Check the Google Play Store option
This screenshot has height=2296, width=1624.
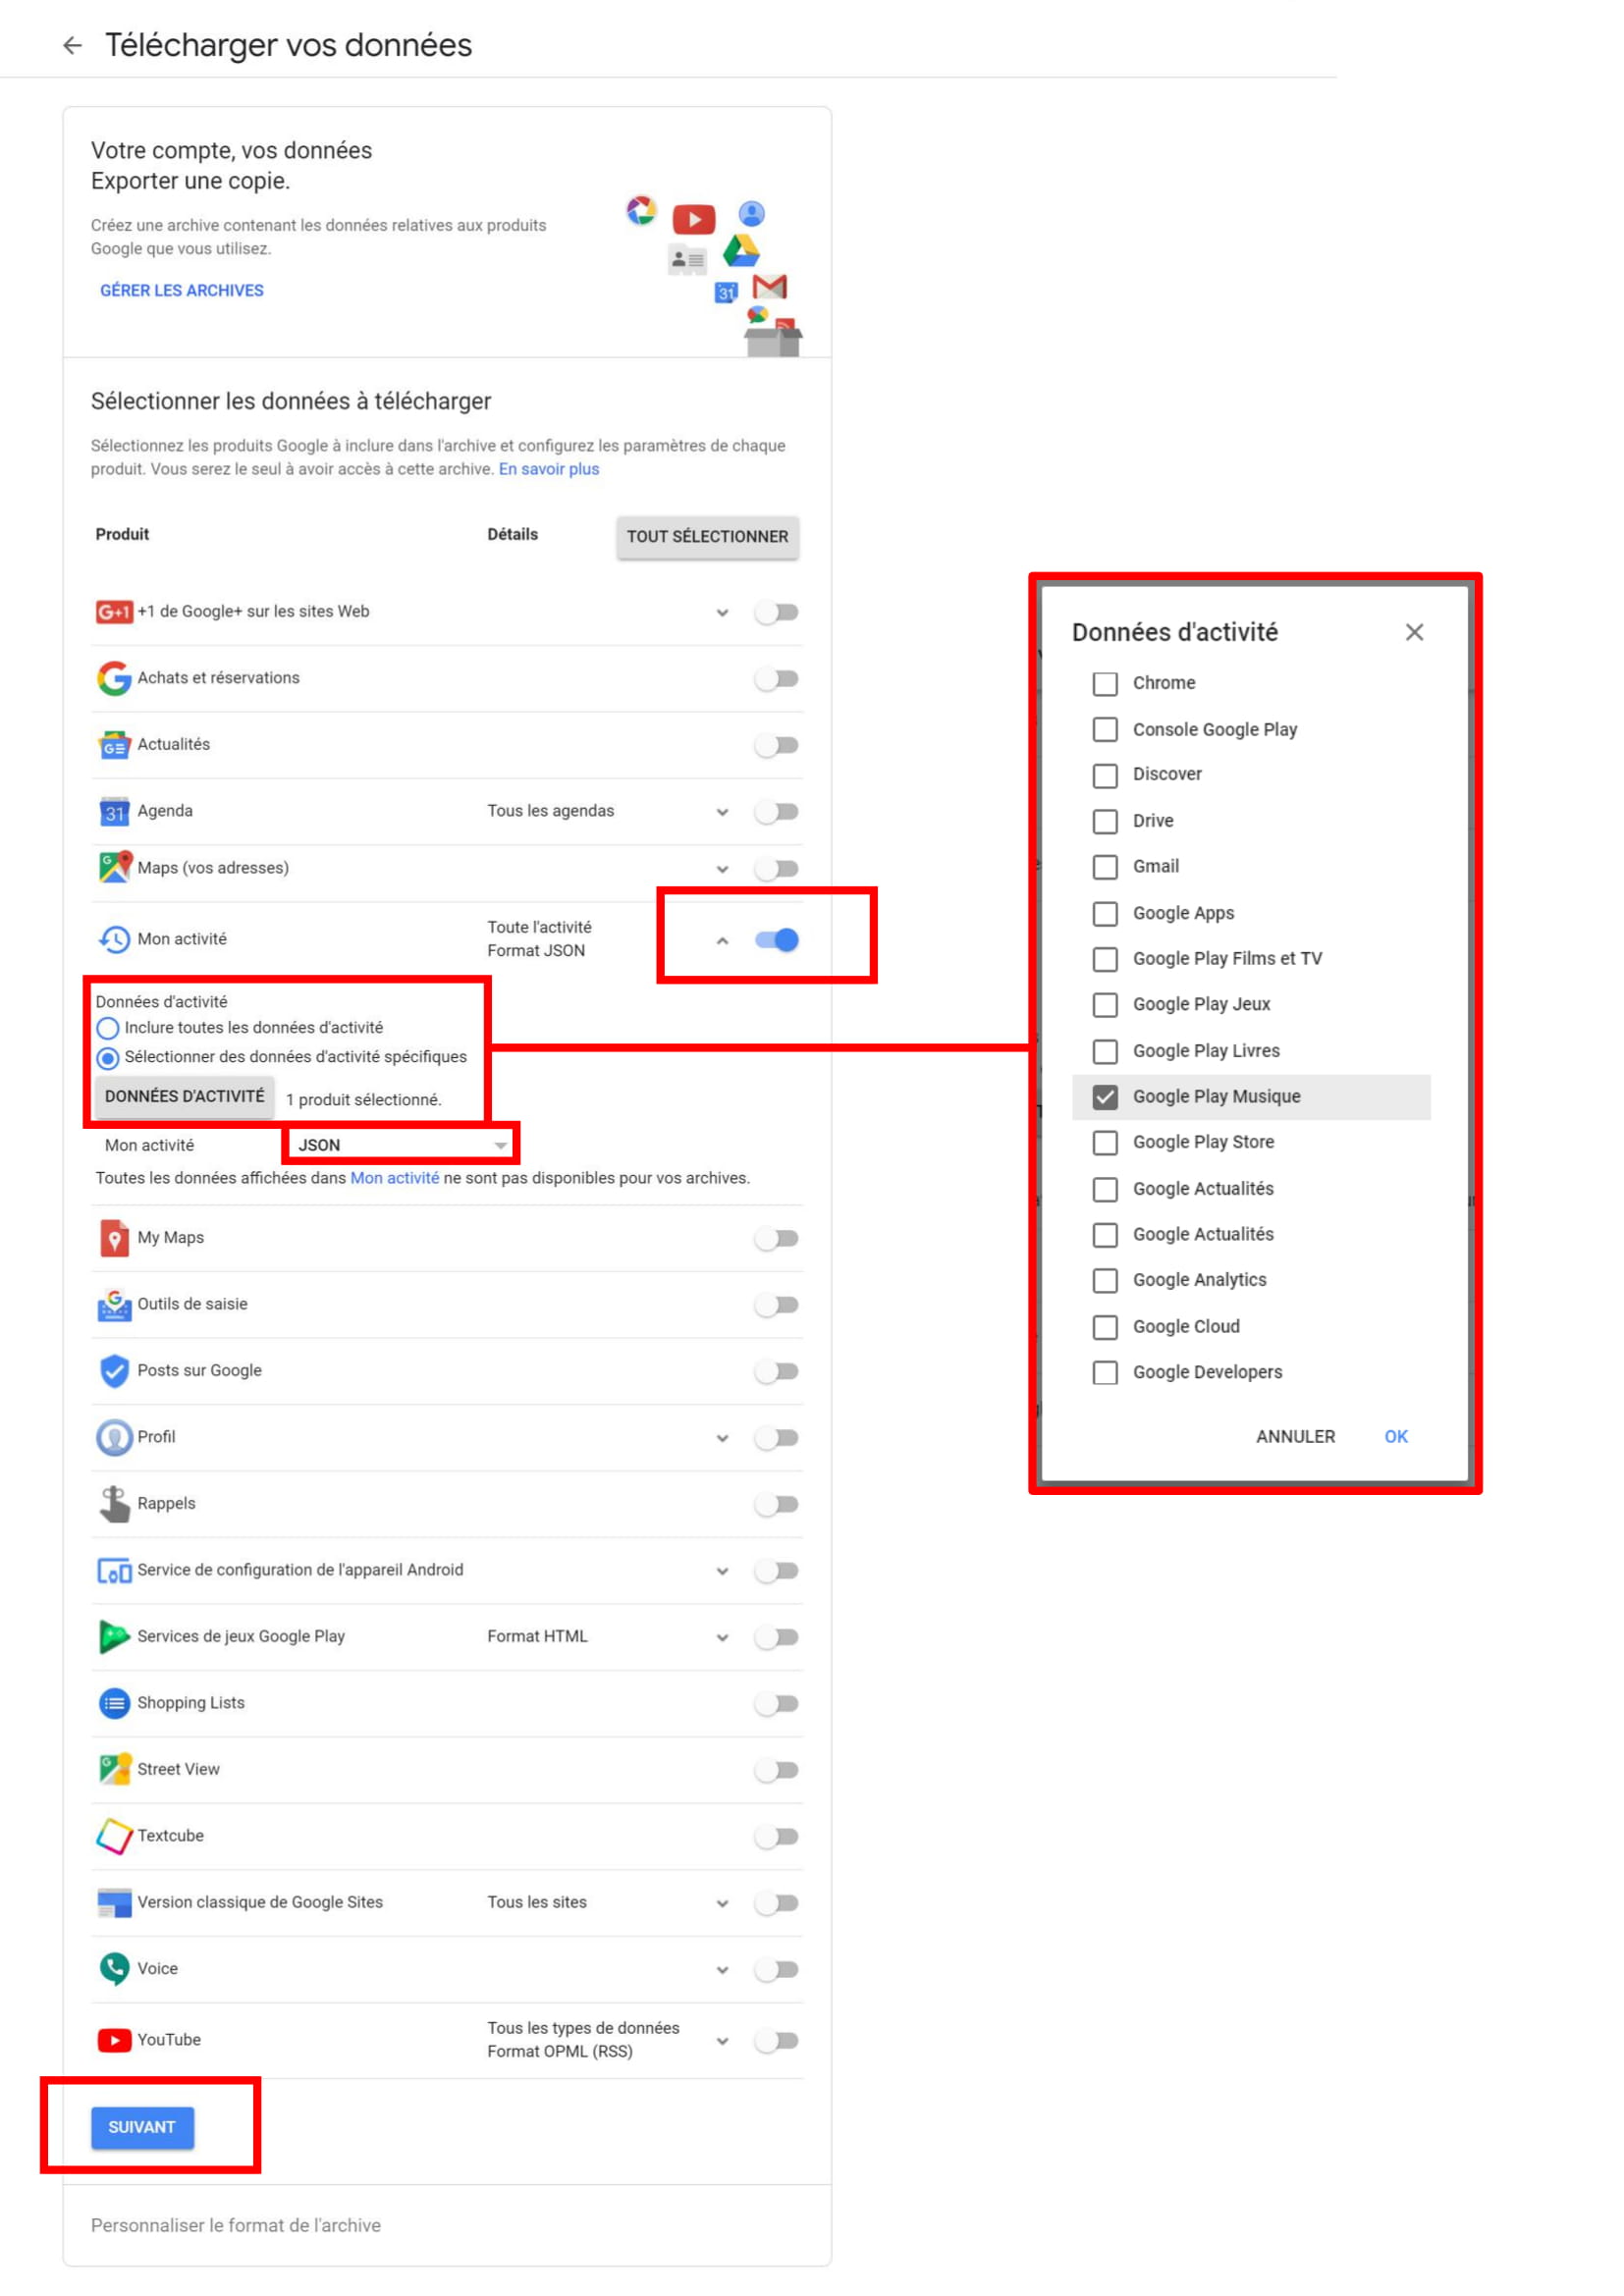(1105, 1143)
